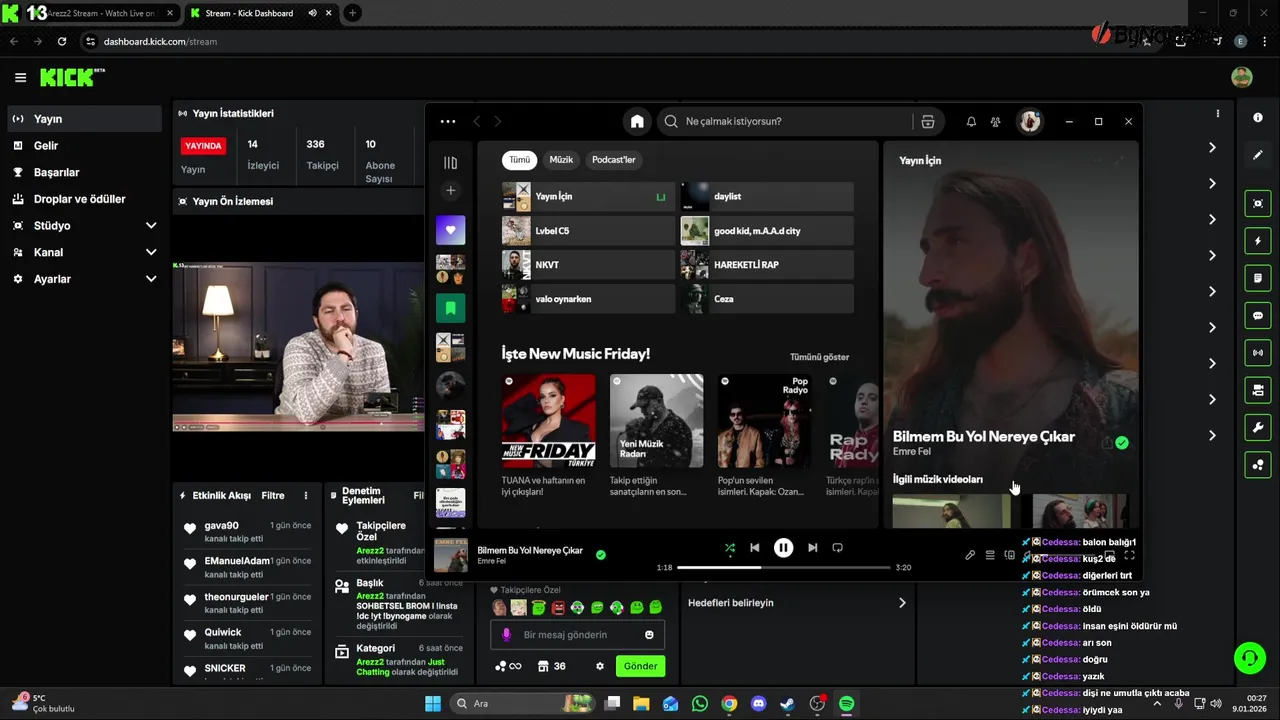Image resolution: width=1280 pixels, height=720 pixels.
Task: Toggle saved checkmark in Now Playing panel
Action: point(1122,443)
